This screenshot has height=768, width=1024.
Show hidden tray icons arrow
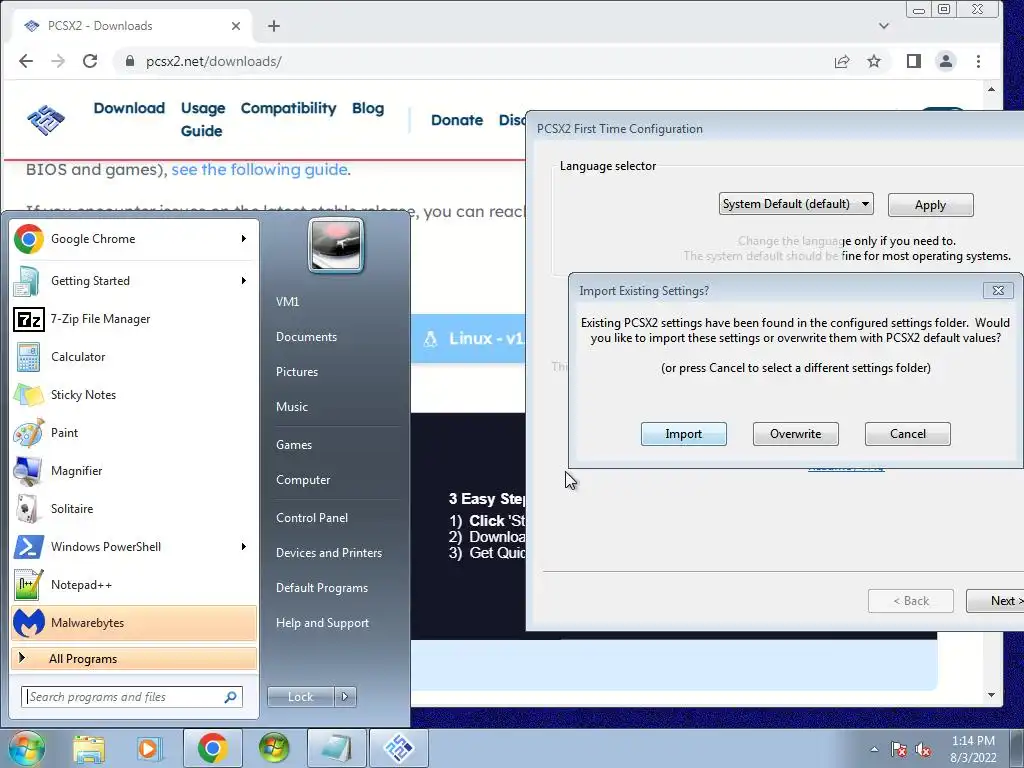[x=874, y=750]
